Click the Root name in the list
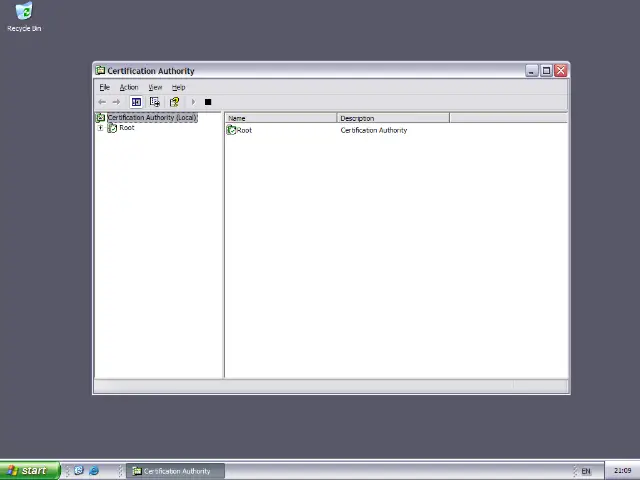The height and width of the screenshot is (480, 640). click(244, 130)
